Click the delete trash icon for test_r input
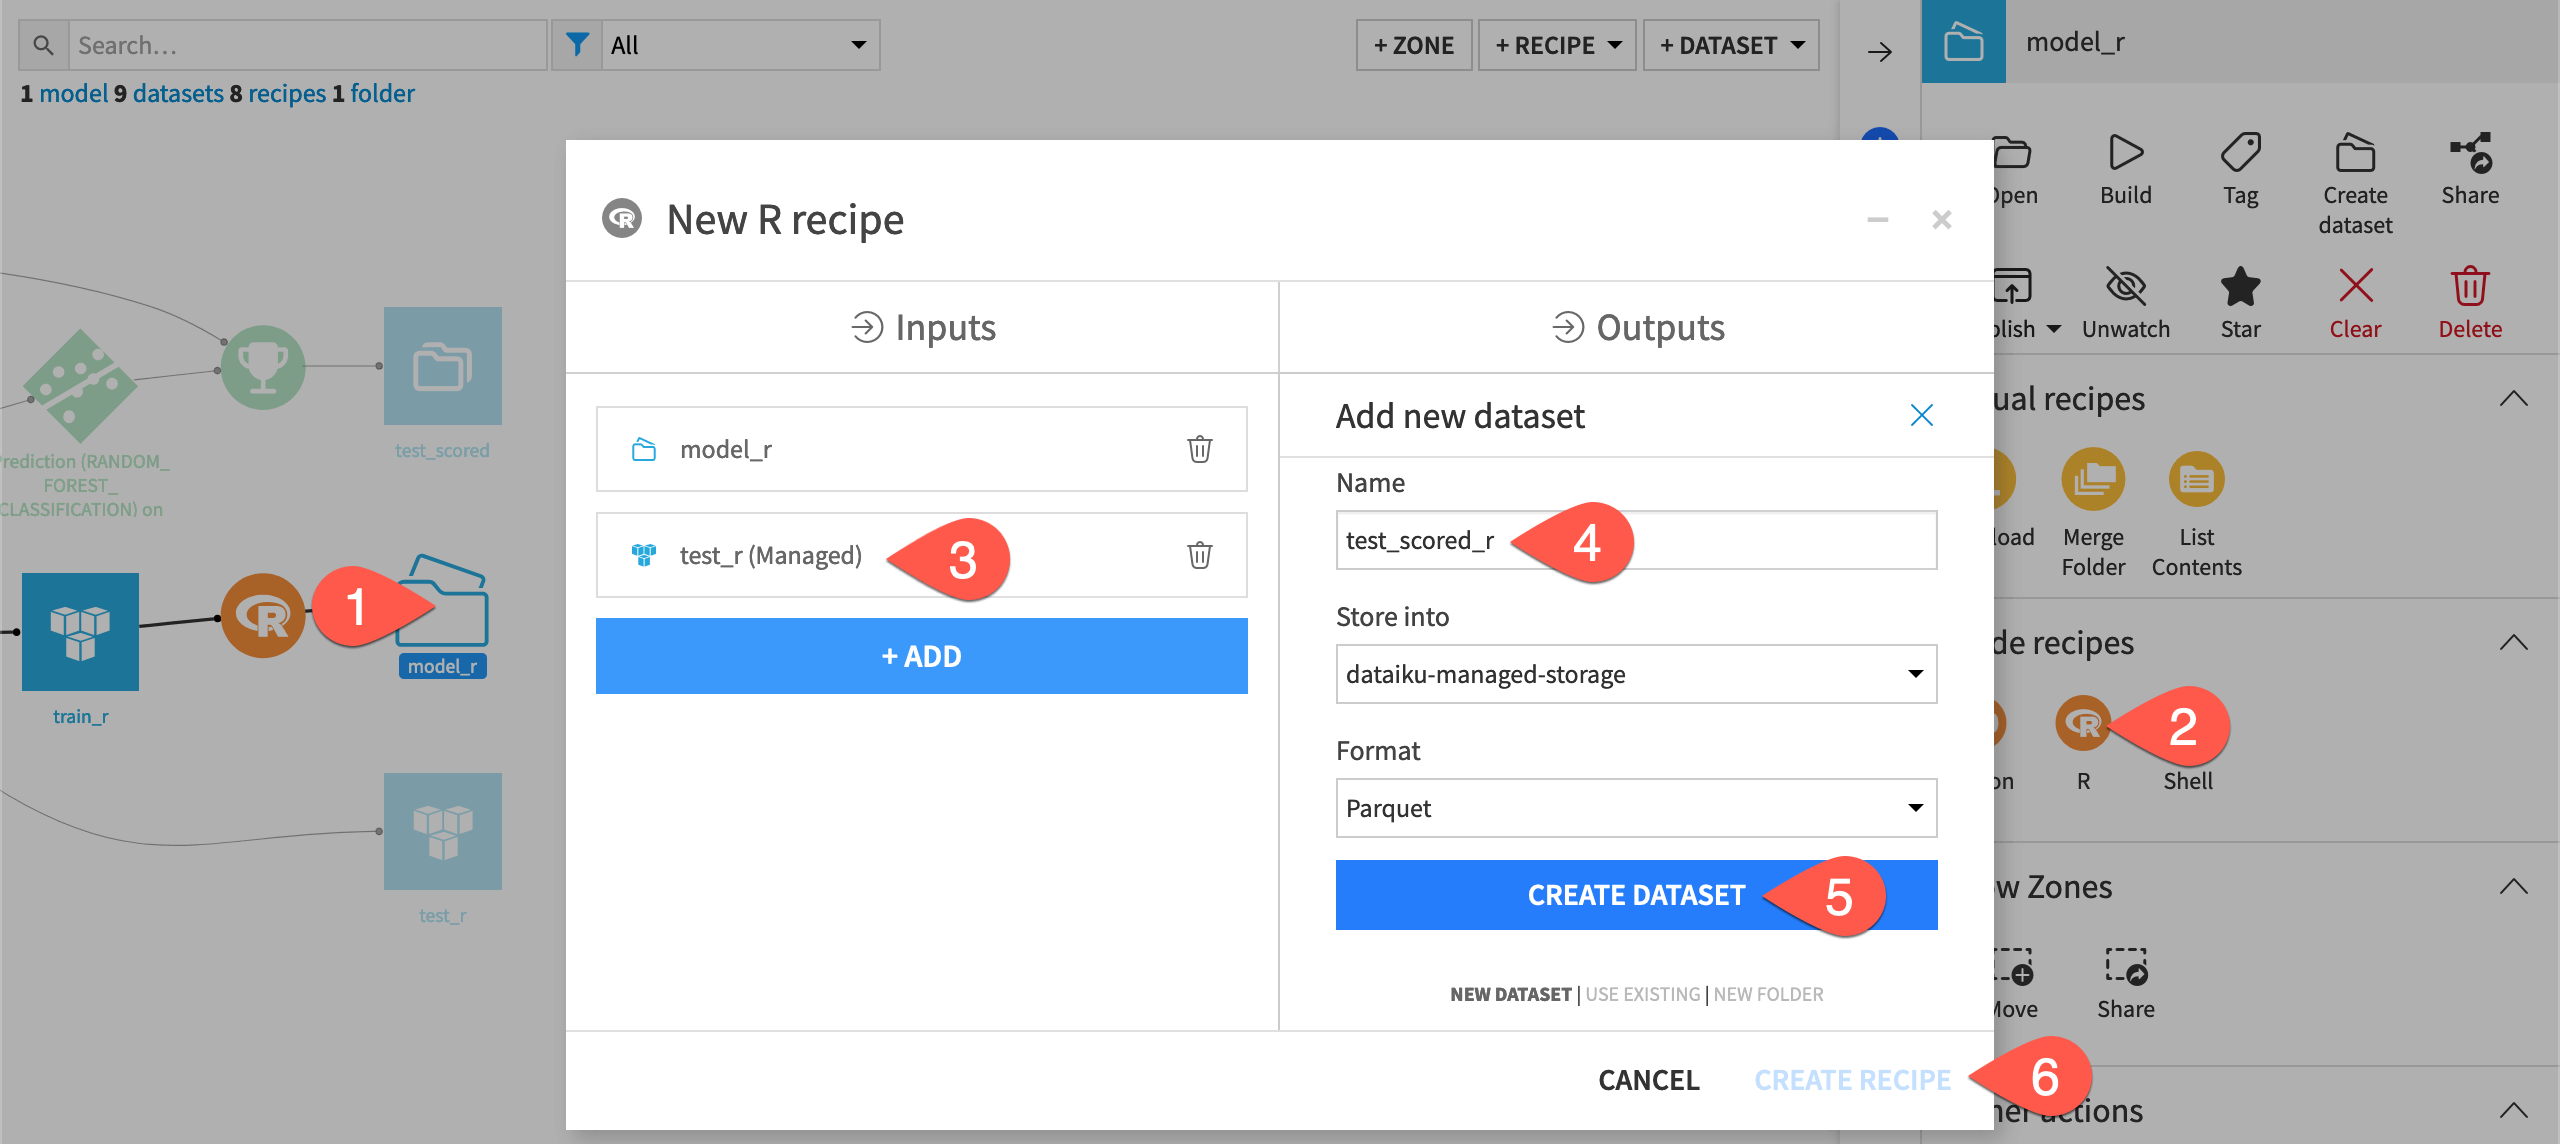 pyautogui.click(x=1202, y=555)
